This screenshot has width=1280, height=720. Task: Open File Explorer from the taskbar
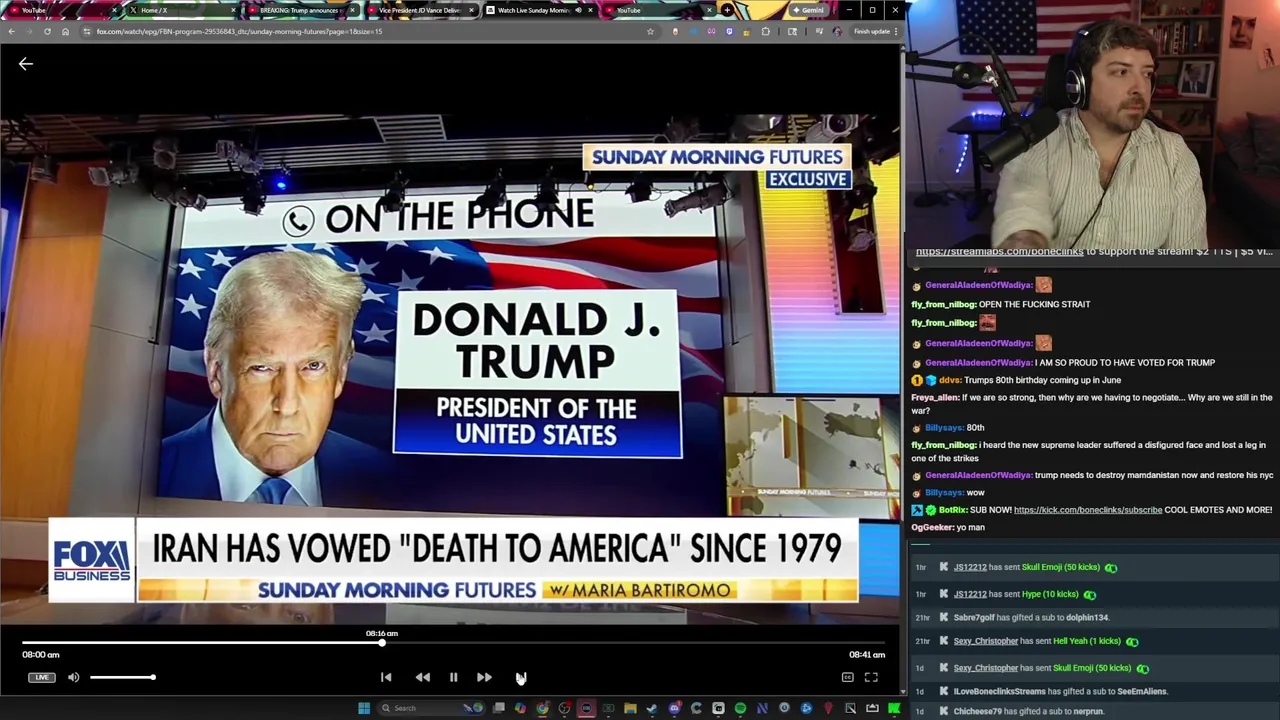[630, 708]
